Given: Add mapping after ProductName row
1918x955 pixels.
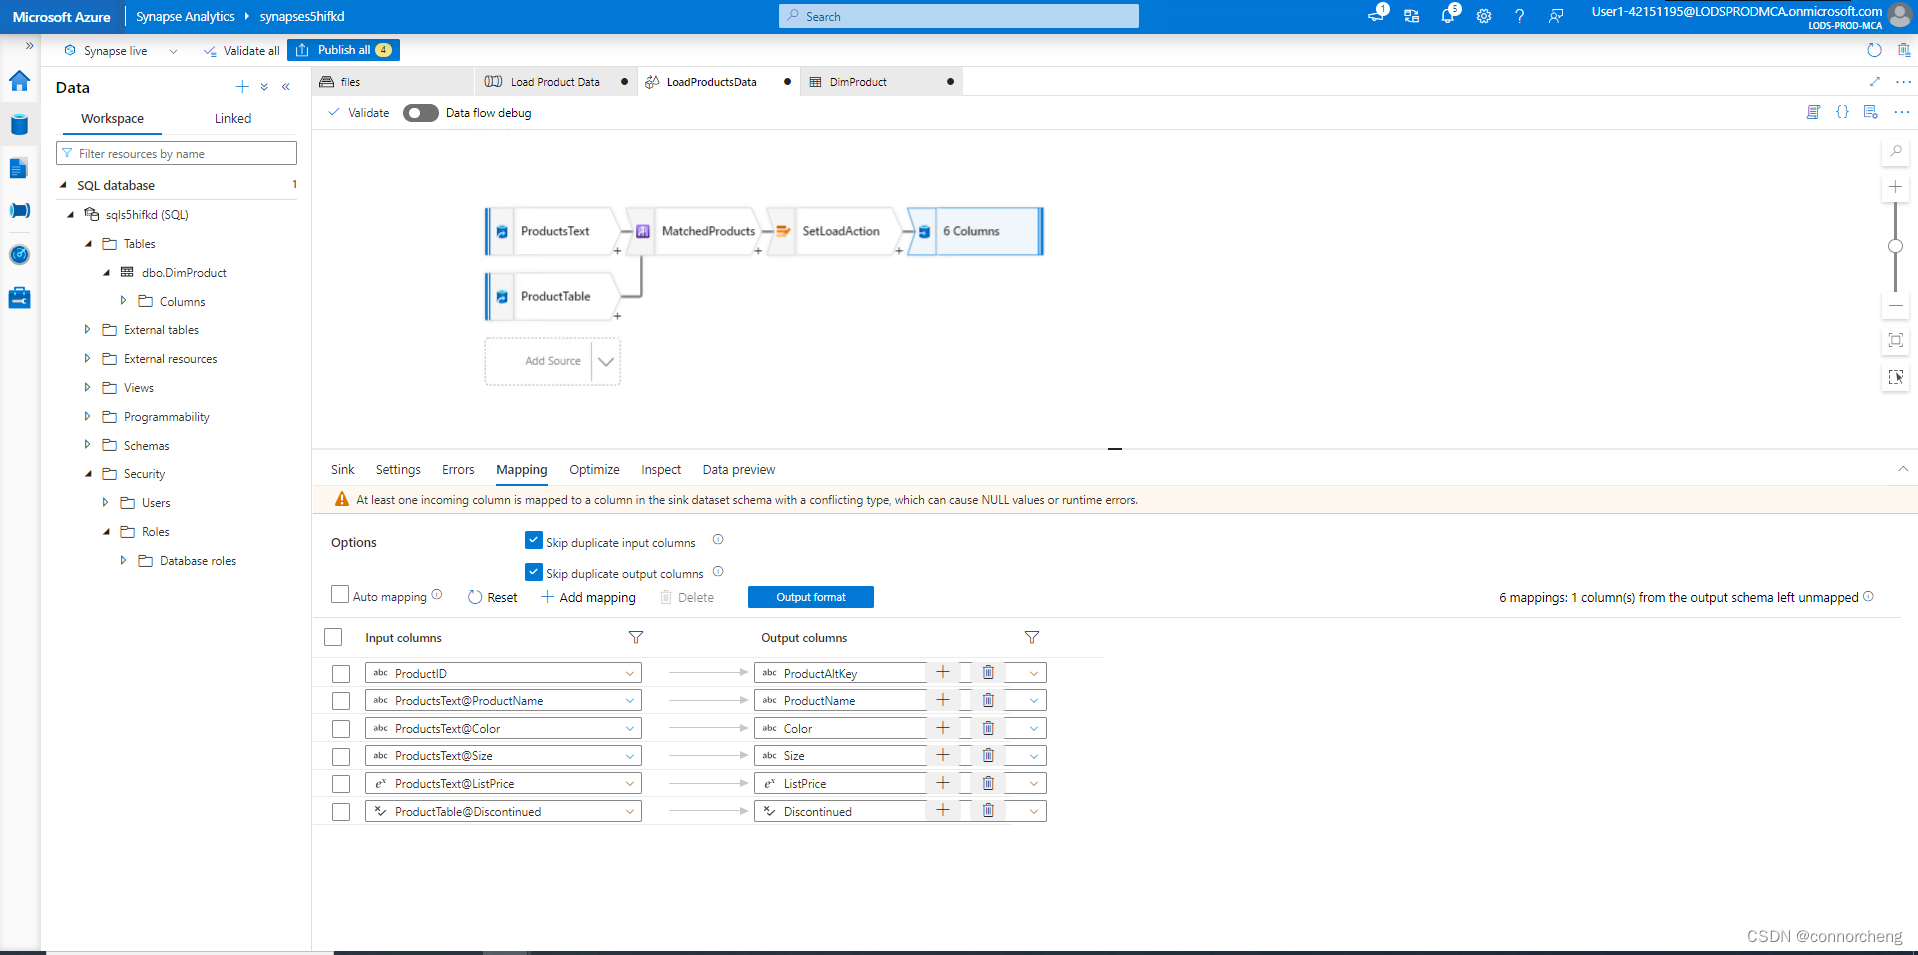Looking at the screenshot, I should 943,700.
